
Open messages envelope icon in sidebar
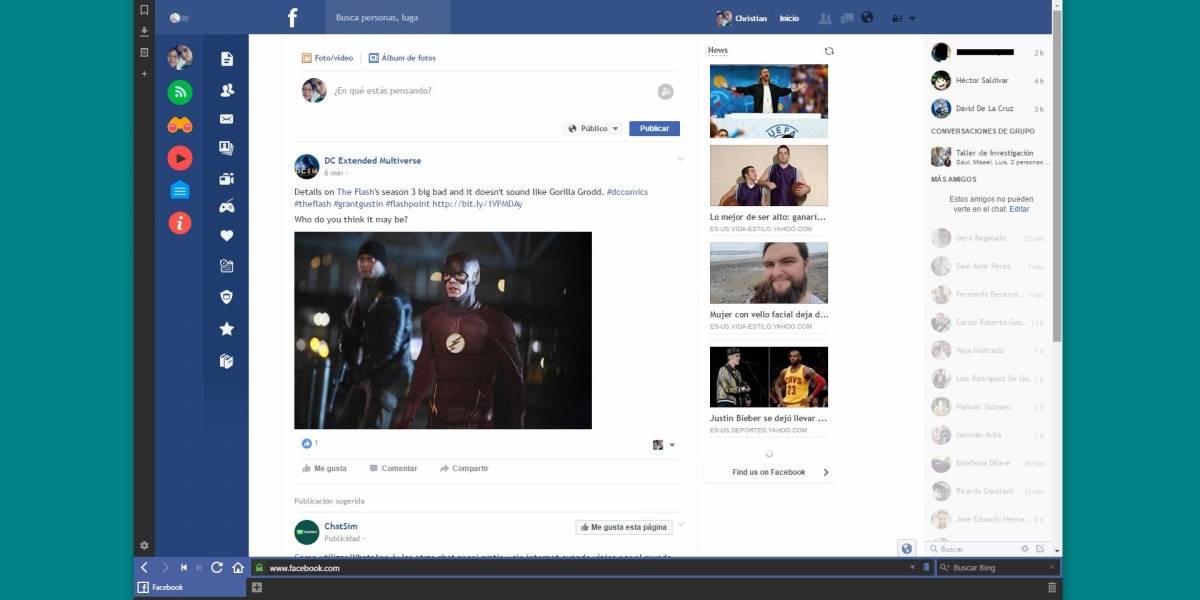point(227,119)
